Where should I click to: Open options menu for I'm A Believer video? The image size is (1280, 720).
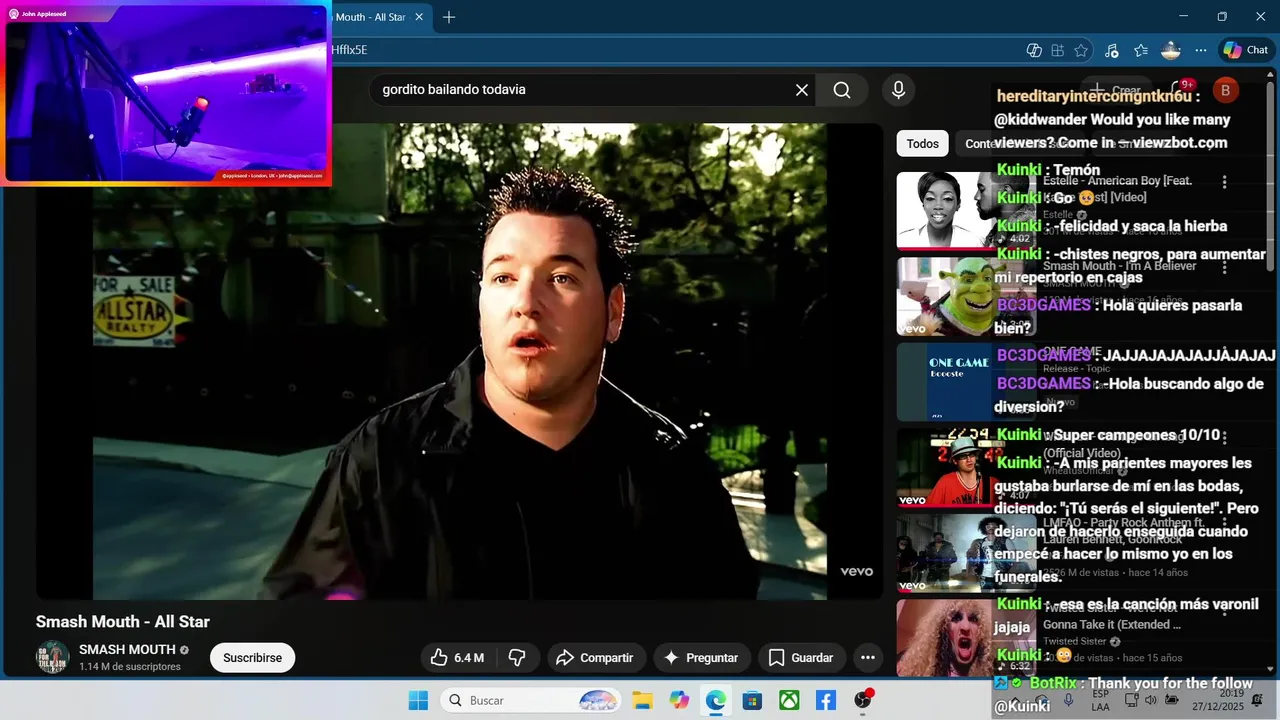coord(1224,267)
